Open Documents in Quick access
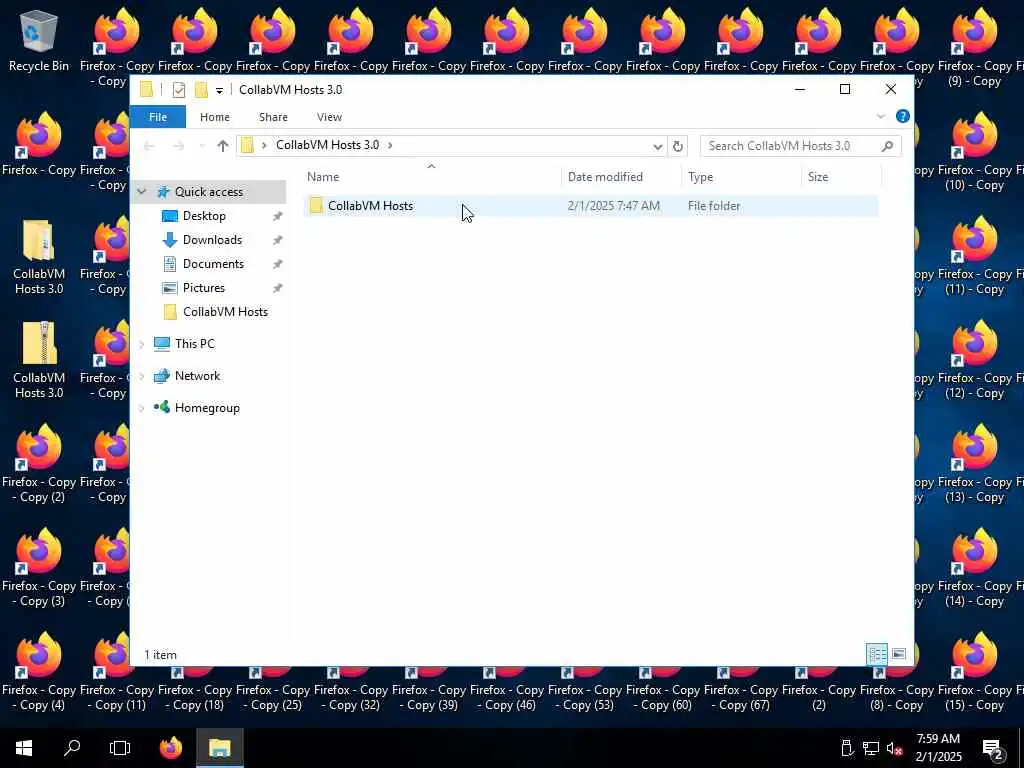1024x768 pixels. 213,264
